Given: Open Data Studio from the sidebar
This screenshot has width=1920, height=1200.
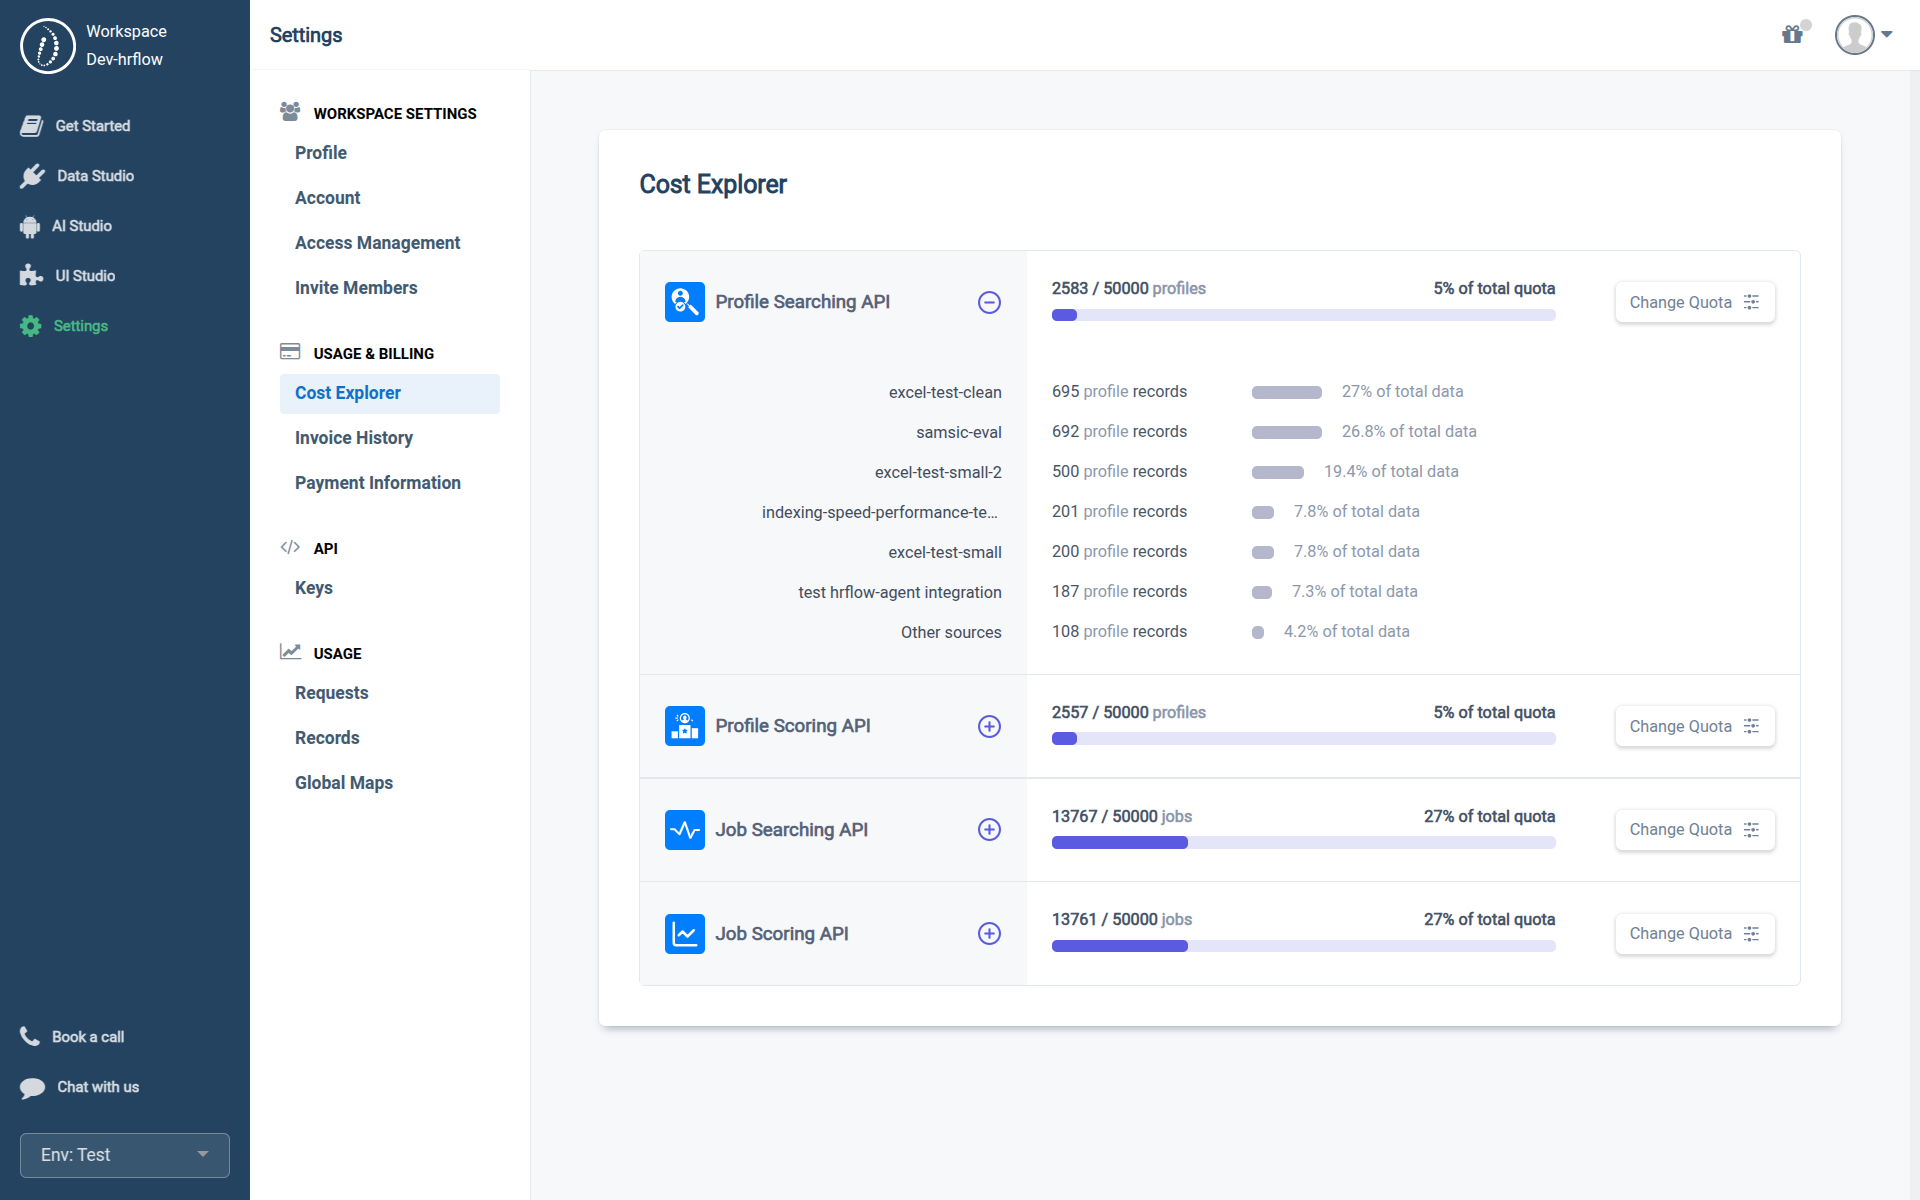Looking at the screenshot, I should pos(94,176).
